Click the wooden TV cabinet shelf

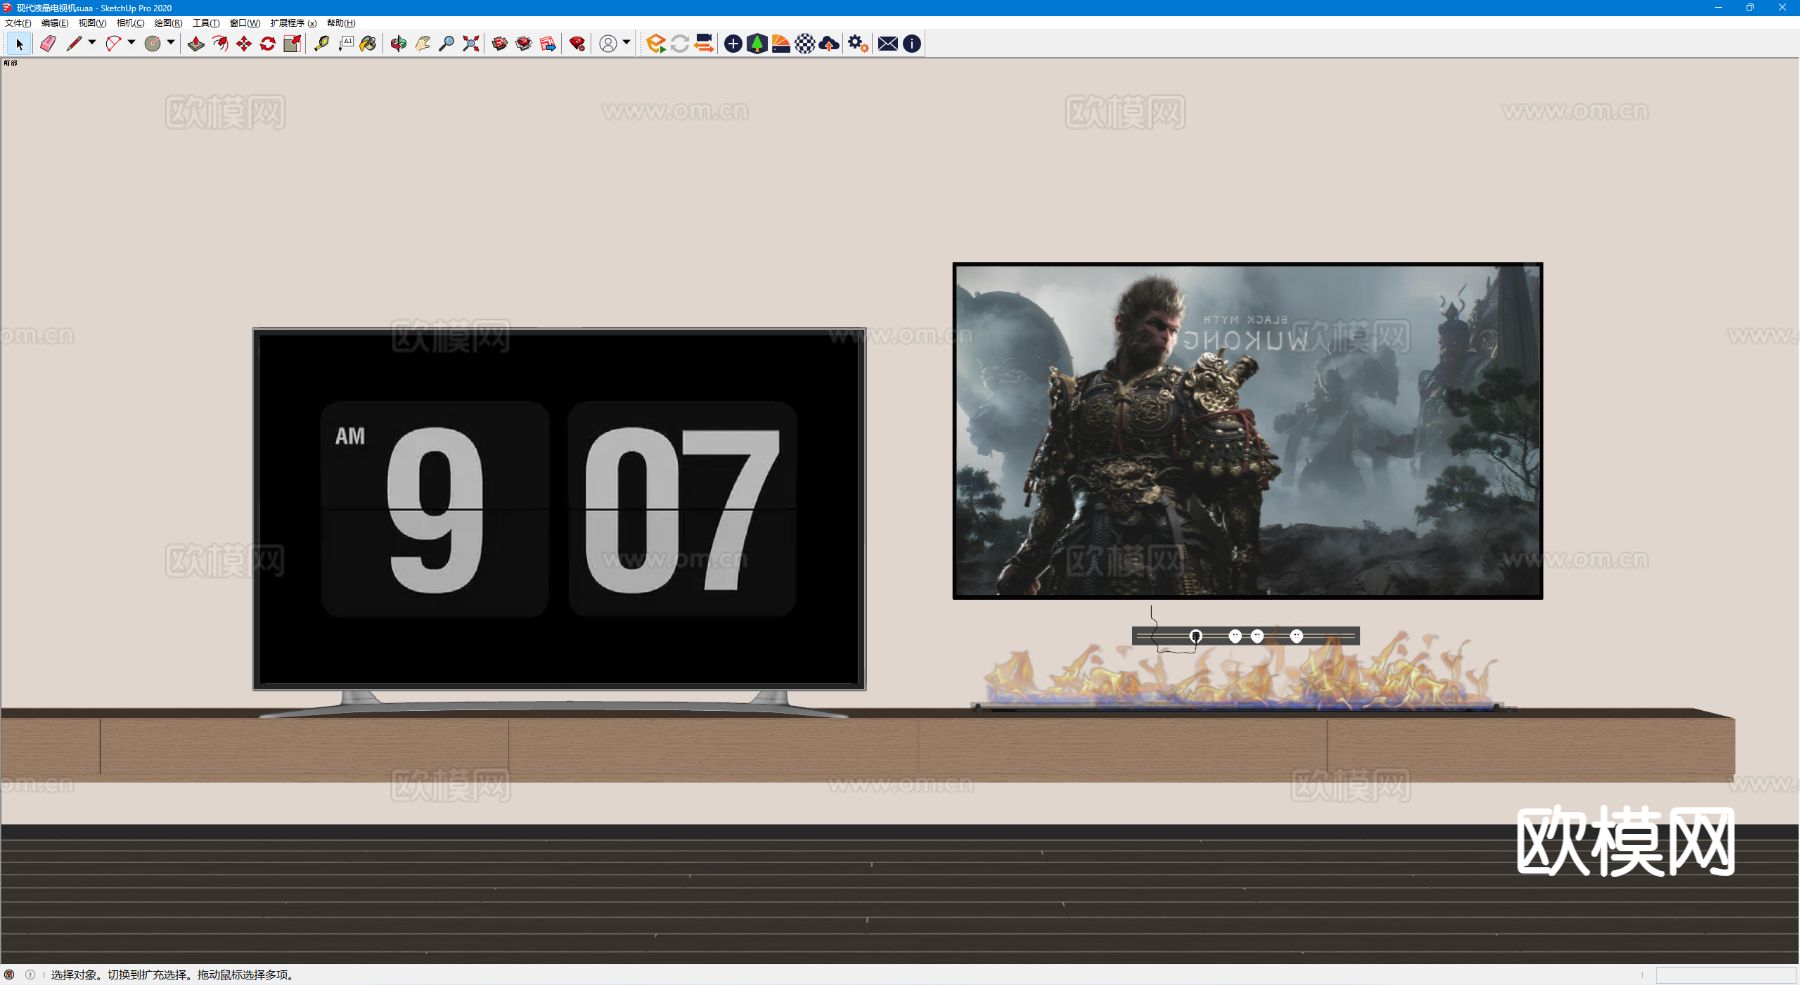point(868,745)
